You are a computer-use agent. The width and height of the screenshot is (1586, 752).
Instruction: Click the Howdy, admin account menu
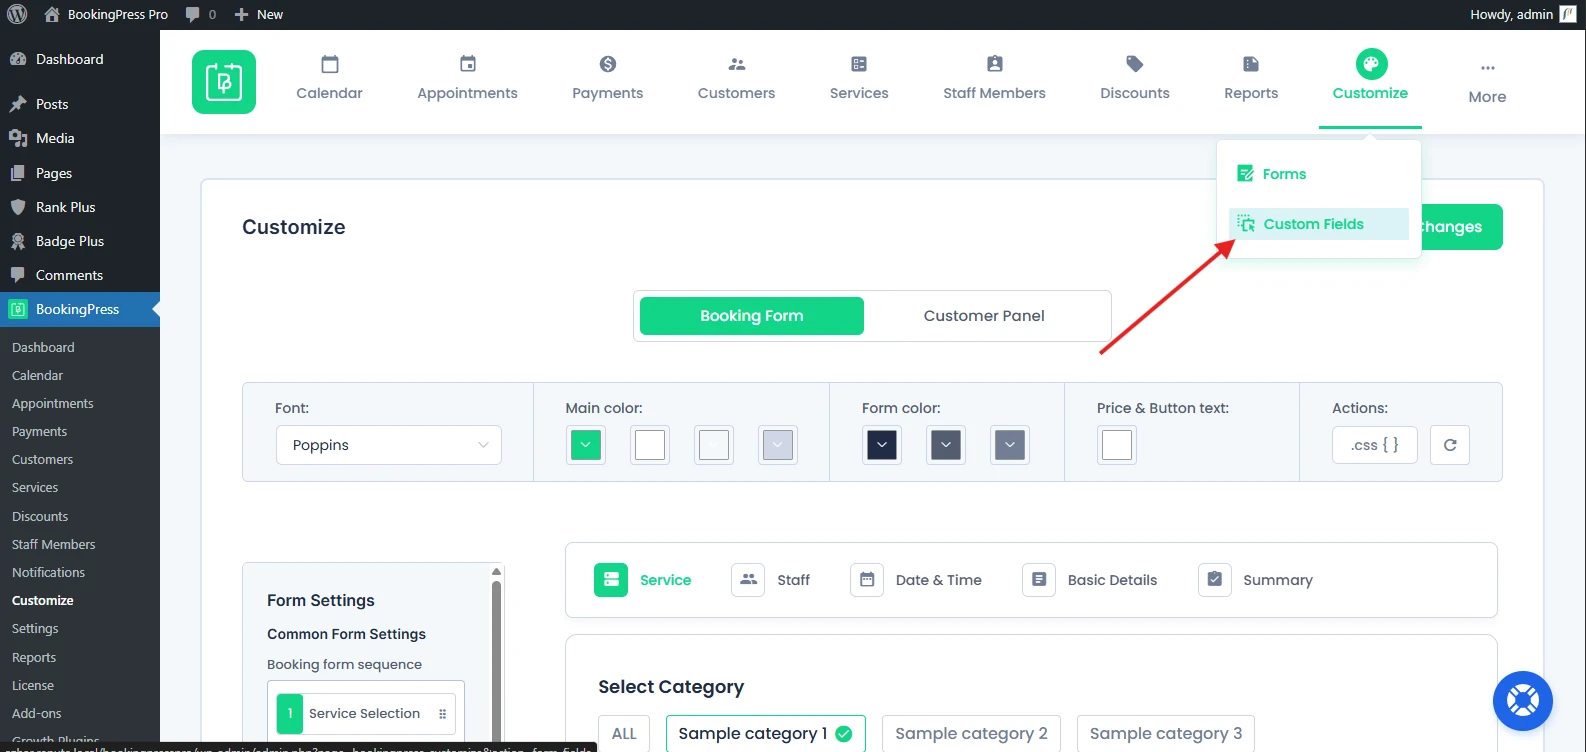pyautogui.click(x=1523, y=14)
